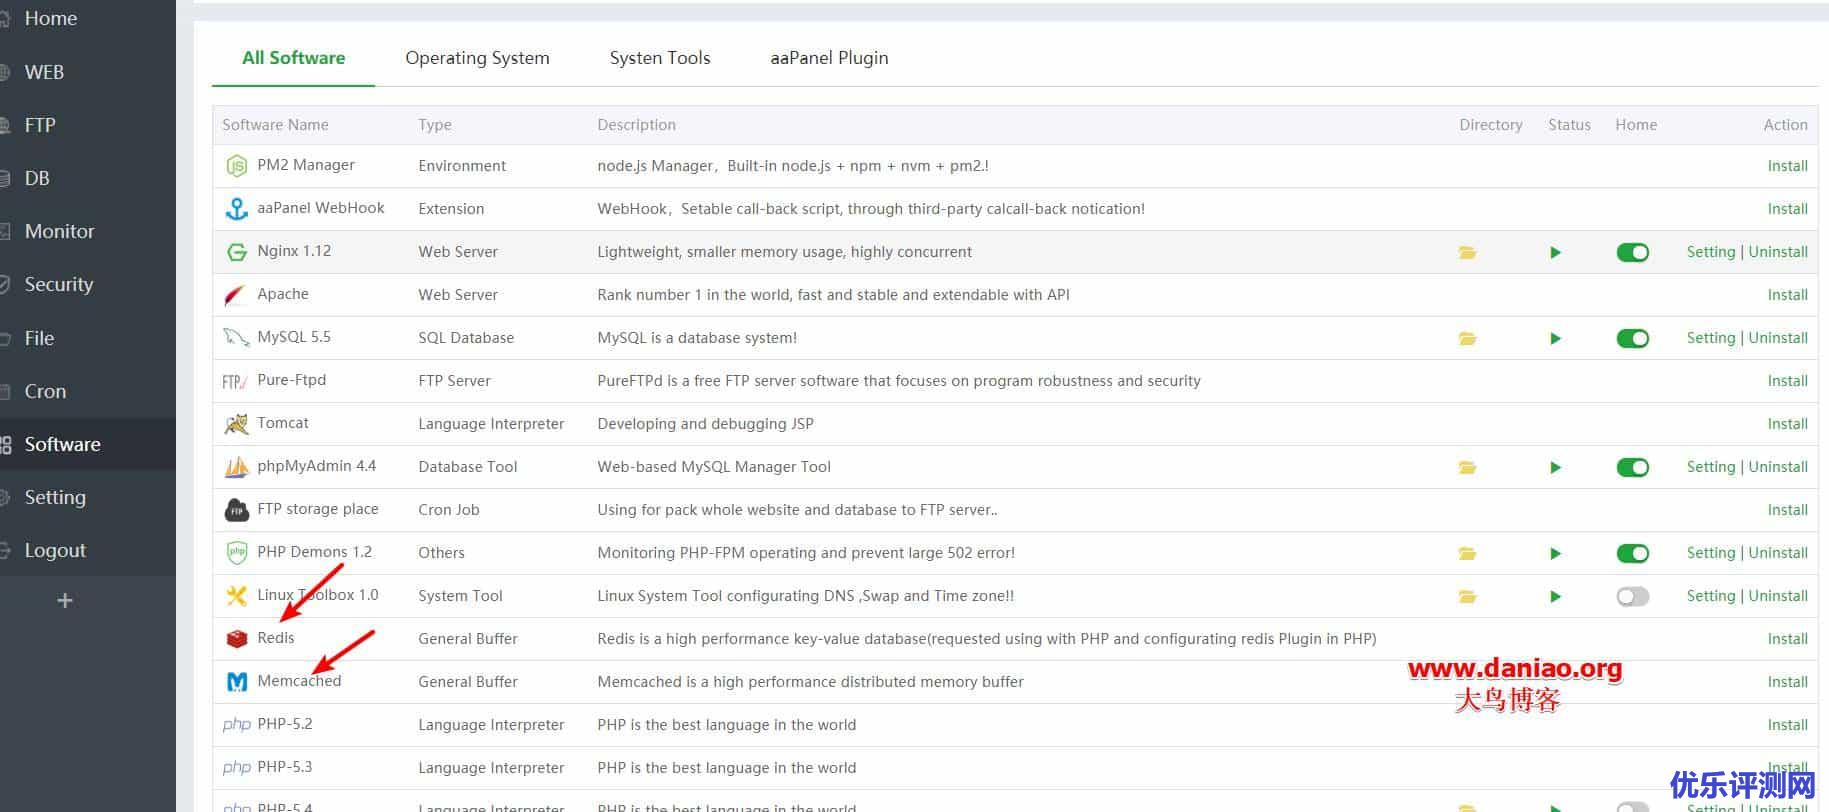Uninstall MySQL 5.5
1829x812 pixels.
[1778, 338]
